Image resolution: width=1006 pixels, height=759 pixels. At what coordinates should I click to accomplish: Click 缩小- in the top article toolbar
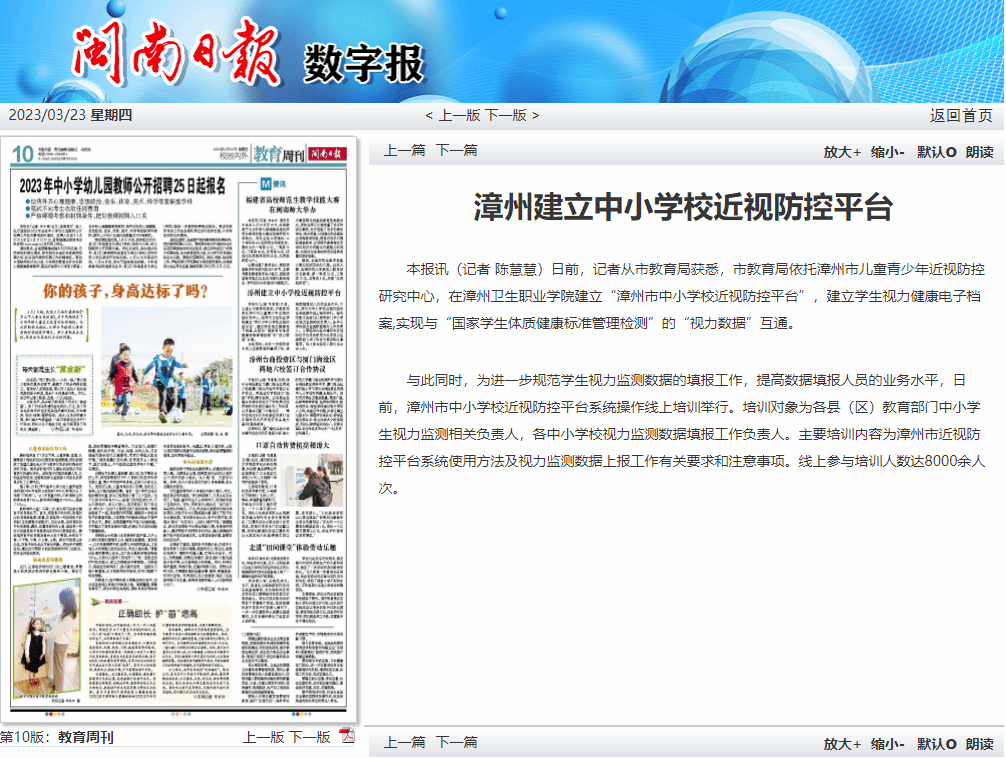pyautogui.click(x=887, y=152)
